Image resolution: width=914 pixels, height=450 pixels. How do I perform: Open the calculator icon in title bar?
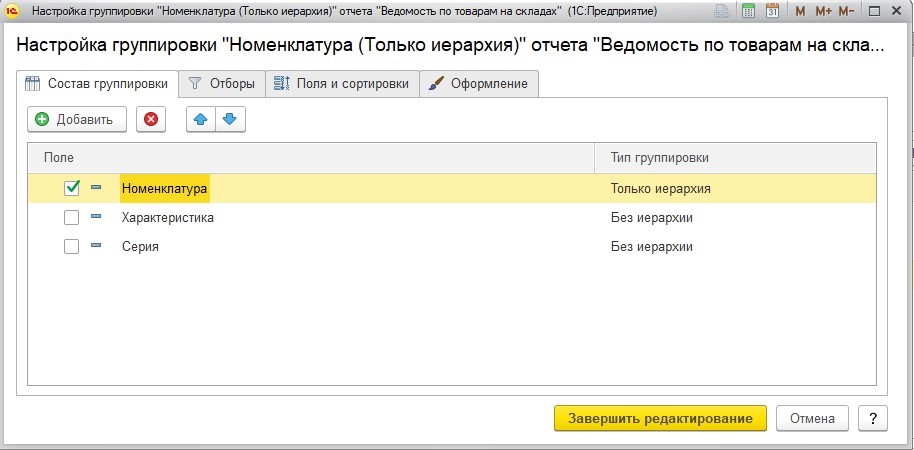748,11
